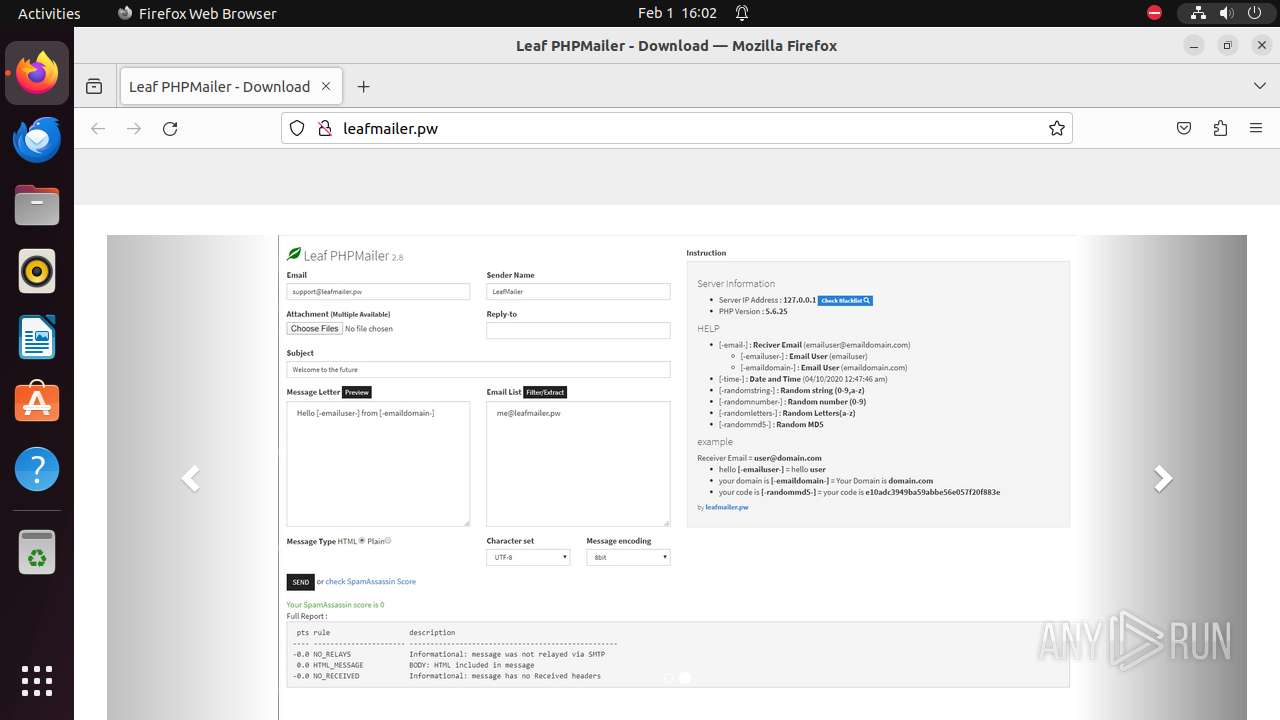Screen dimensions: 1280x720
Task: Open the Files manager in the dock
Action: point(37,205)
